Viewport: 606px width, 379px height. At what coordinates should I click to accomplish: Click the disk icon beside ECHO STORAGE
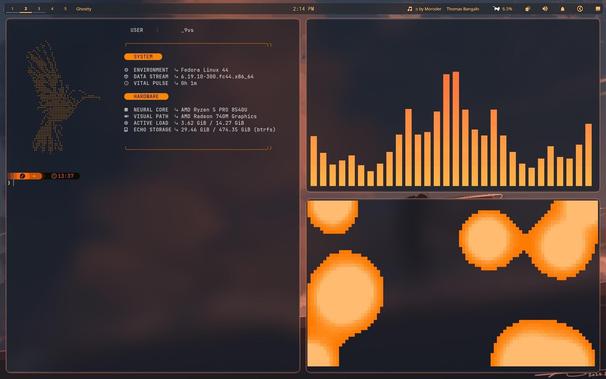click(126, 129)
